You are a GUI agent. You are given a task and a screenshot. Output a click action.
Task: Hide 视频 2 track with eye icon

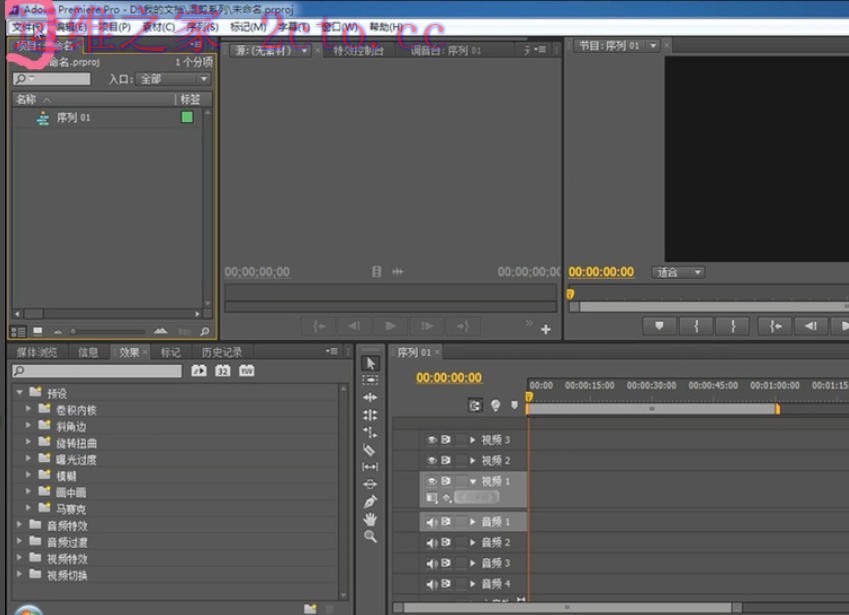click(x=432, y=461)
